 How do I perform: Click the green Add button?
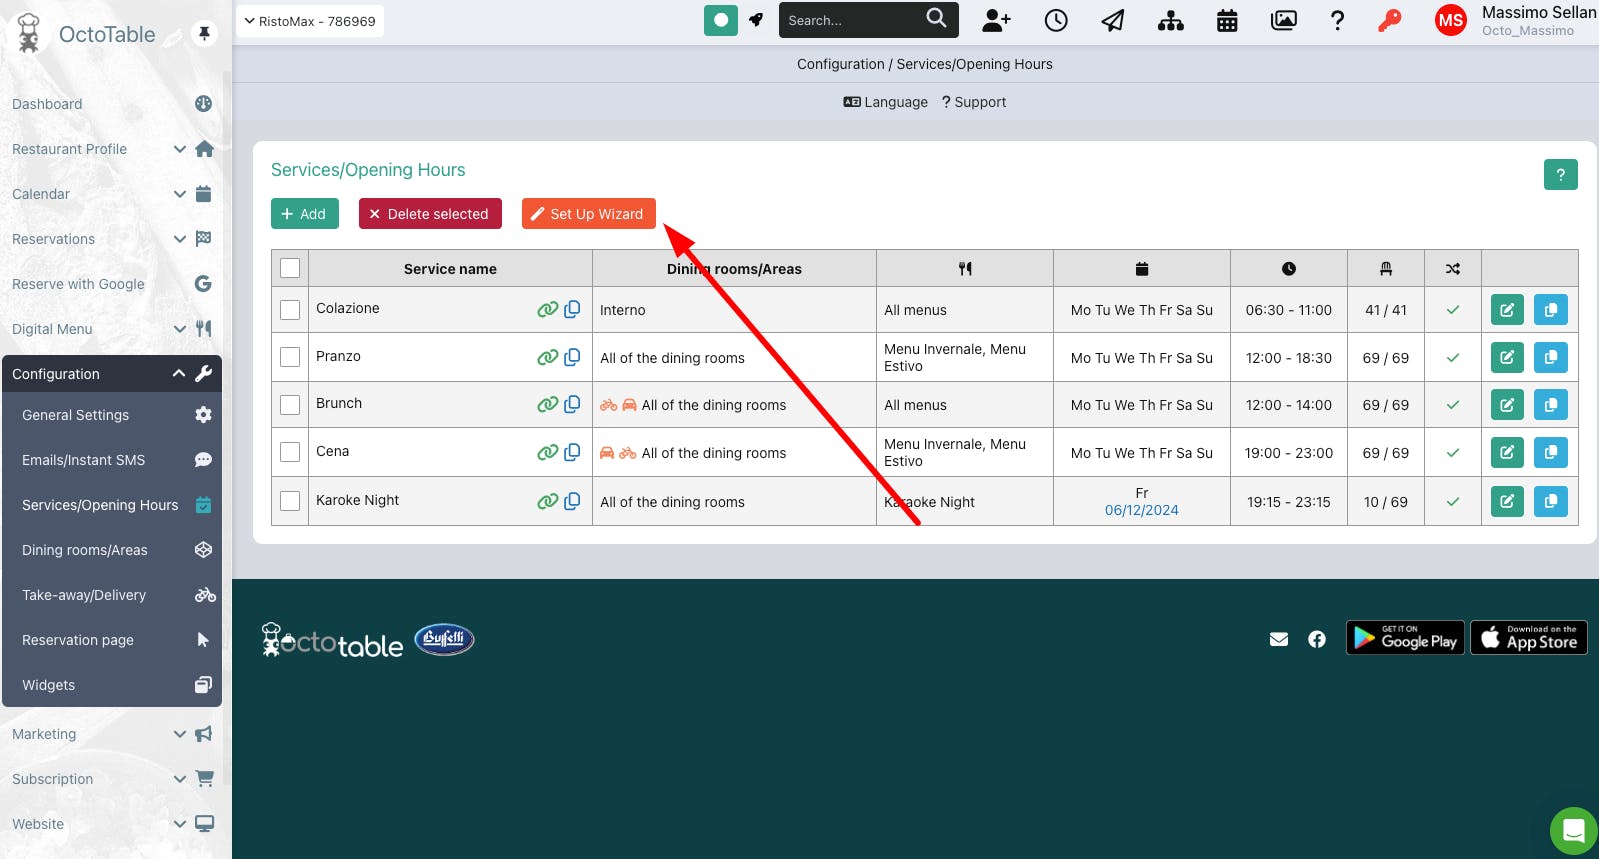tap(305, 214)
